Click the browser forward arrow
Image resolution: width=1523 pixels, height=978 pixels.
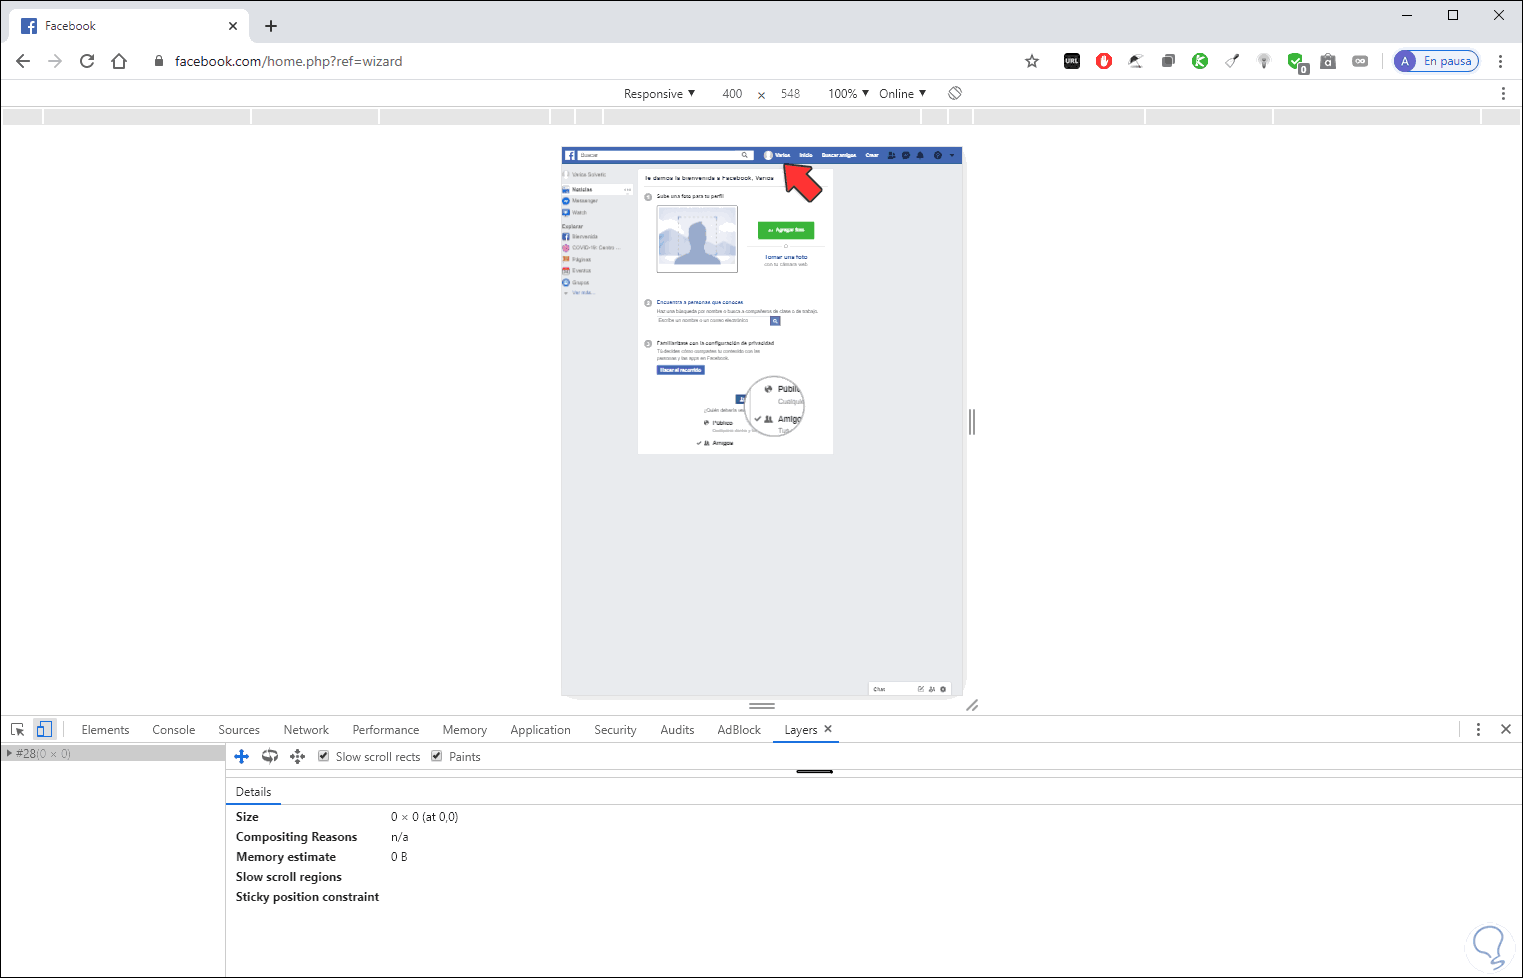[x=55, y=61]
